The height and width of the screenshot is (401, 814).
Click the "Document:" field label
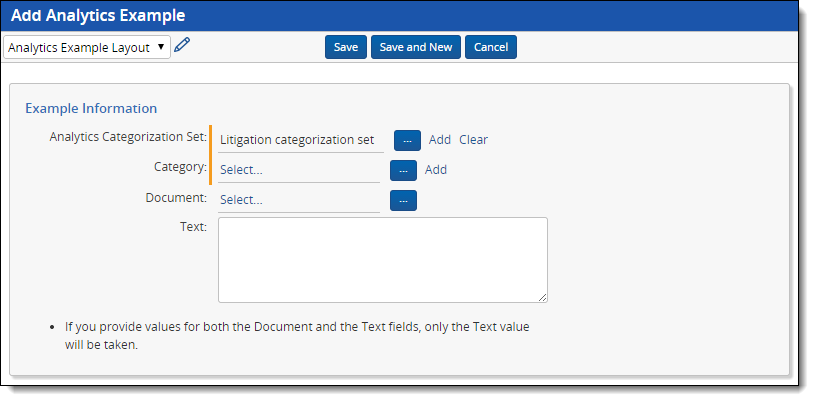tap(176, 198)
